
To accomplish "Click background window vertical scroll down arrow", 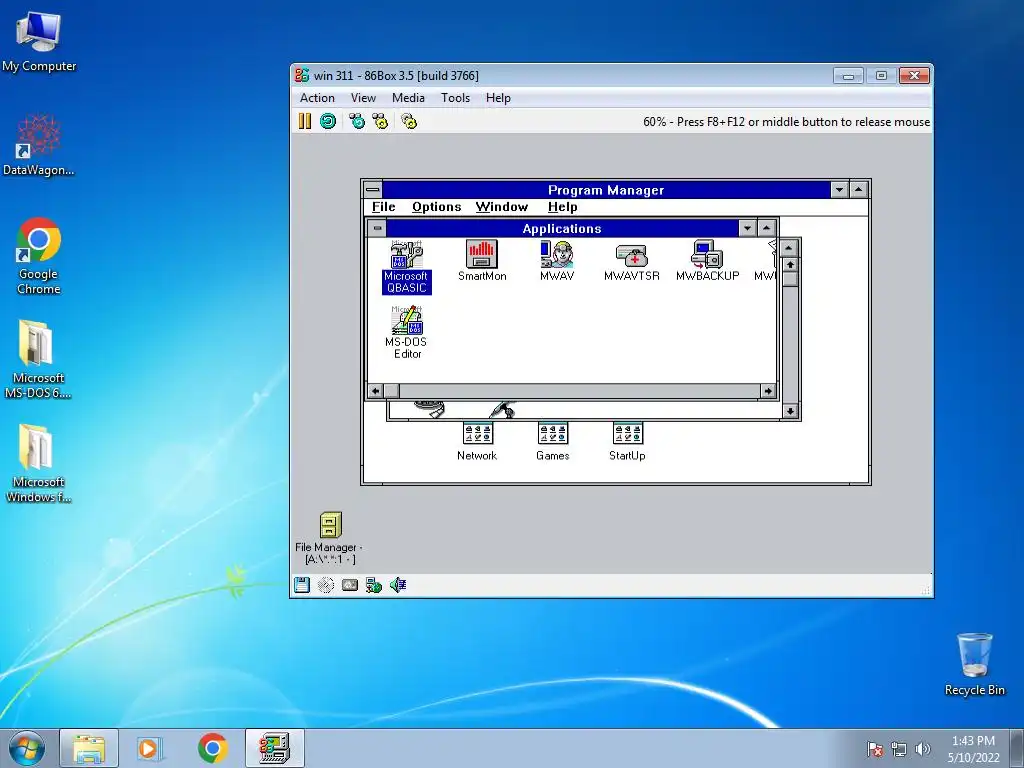I will (790, 411).
